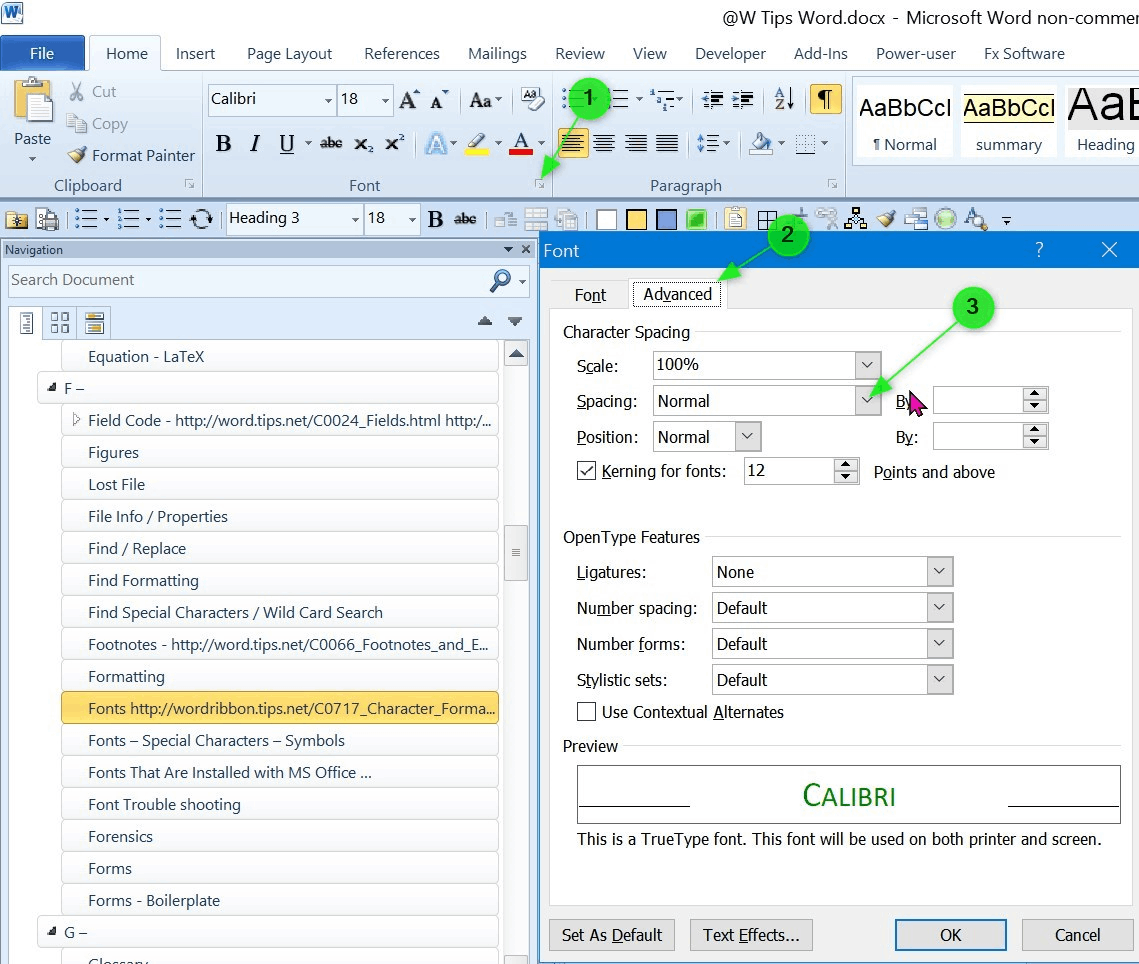This screenshot has width=1139, height=964.
Task: Show search results view in Navigation
Action: pos(94,323)
